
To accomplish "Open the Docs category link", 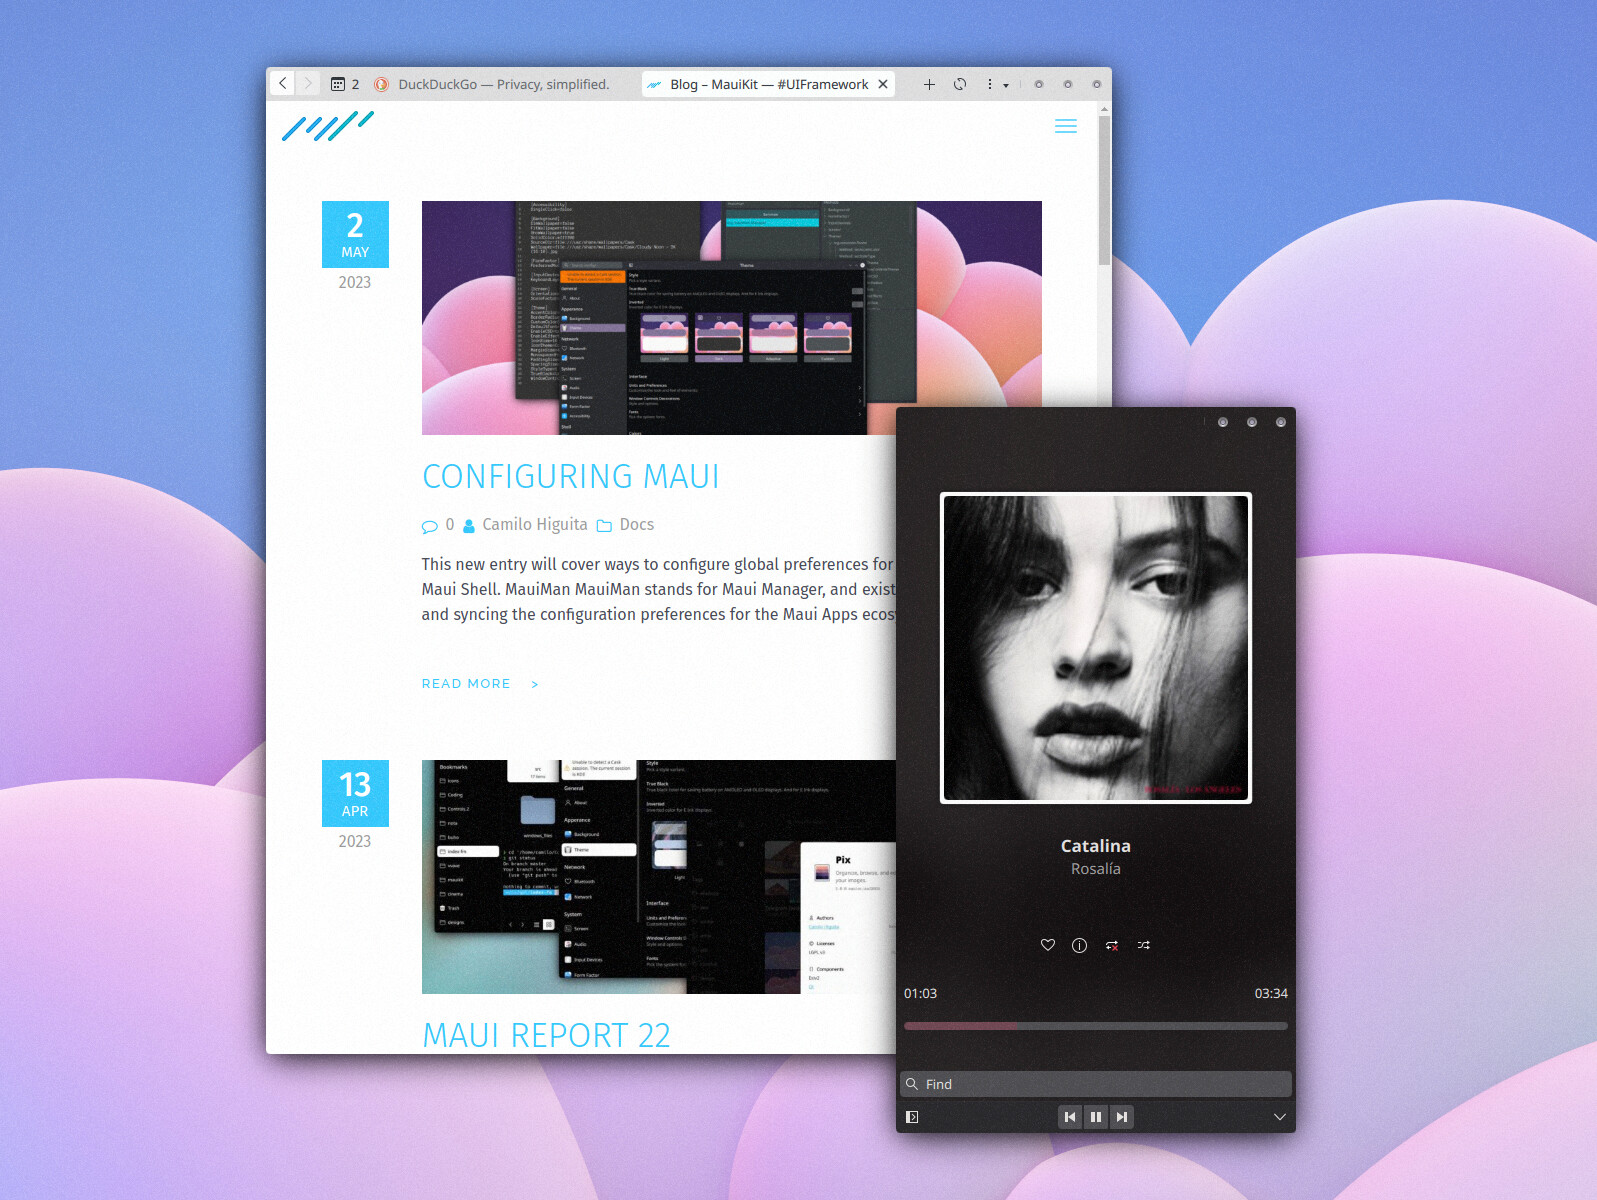I will tap(637, 525).
